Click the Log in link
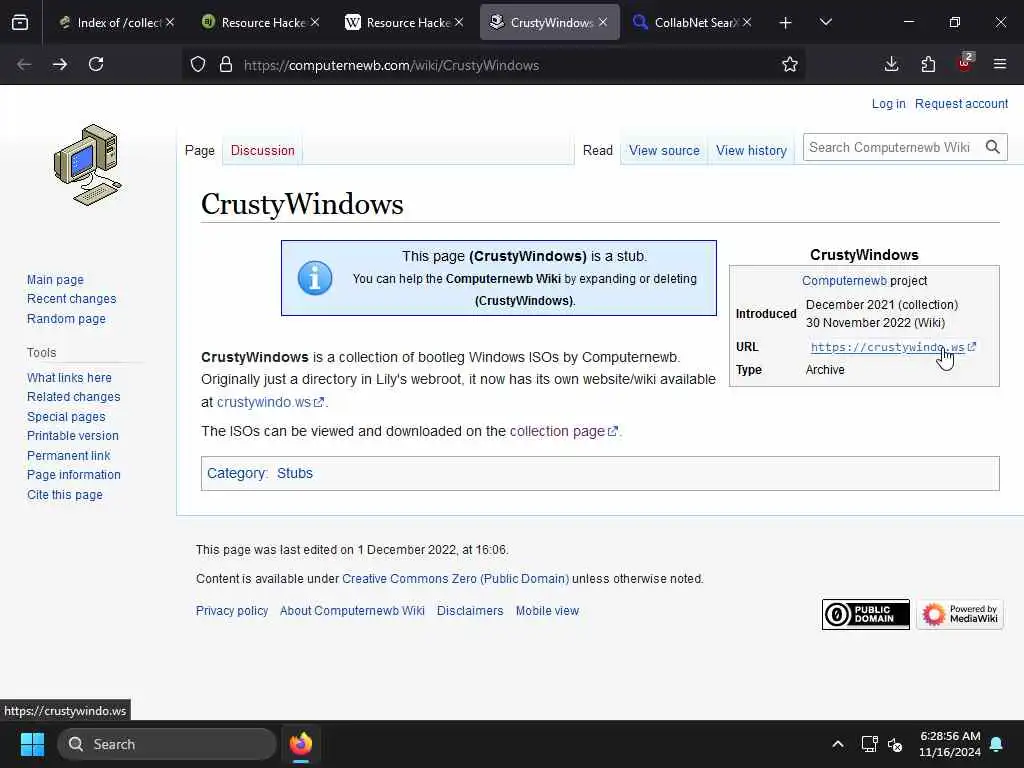Screen dimensions: 1024x768 888,104
